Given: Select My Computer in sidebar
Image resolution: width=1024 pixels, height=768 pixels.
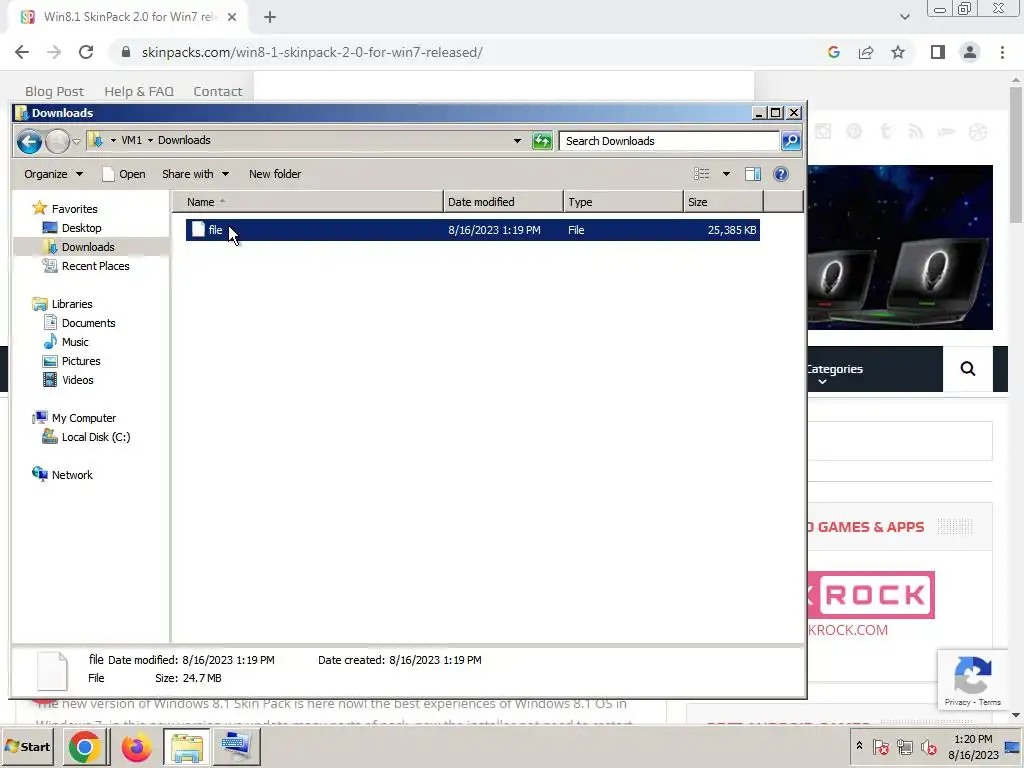Looking at the screenshot, I should (x=84, y=418).
